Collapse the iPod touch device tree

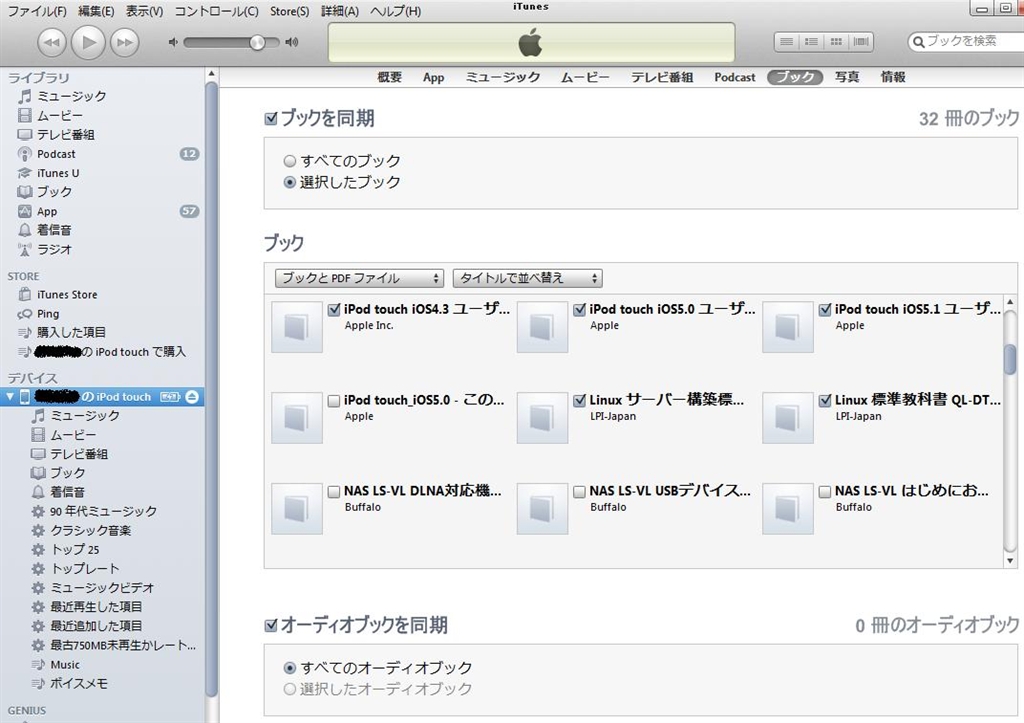10,397
